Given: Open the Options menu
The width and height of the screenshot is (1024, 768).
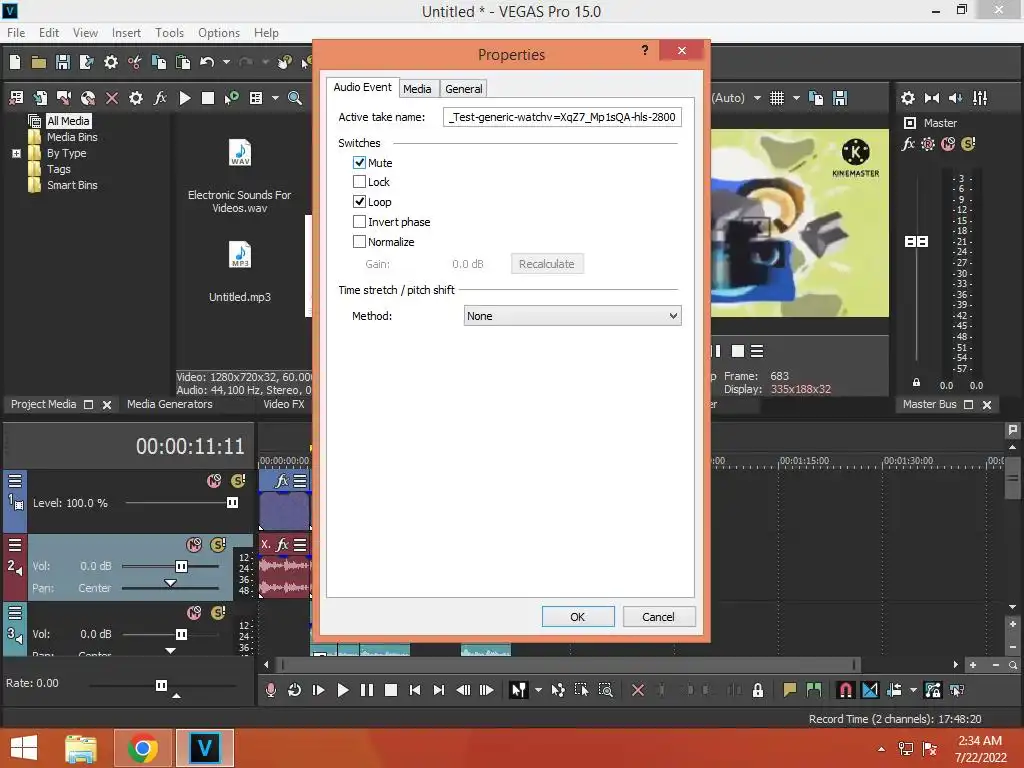Looking at the screenshot, I should click(219, 33).
